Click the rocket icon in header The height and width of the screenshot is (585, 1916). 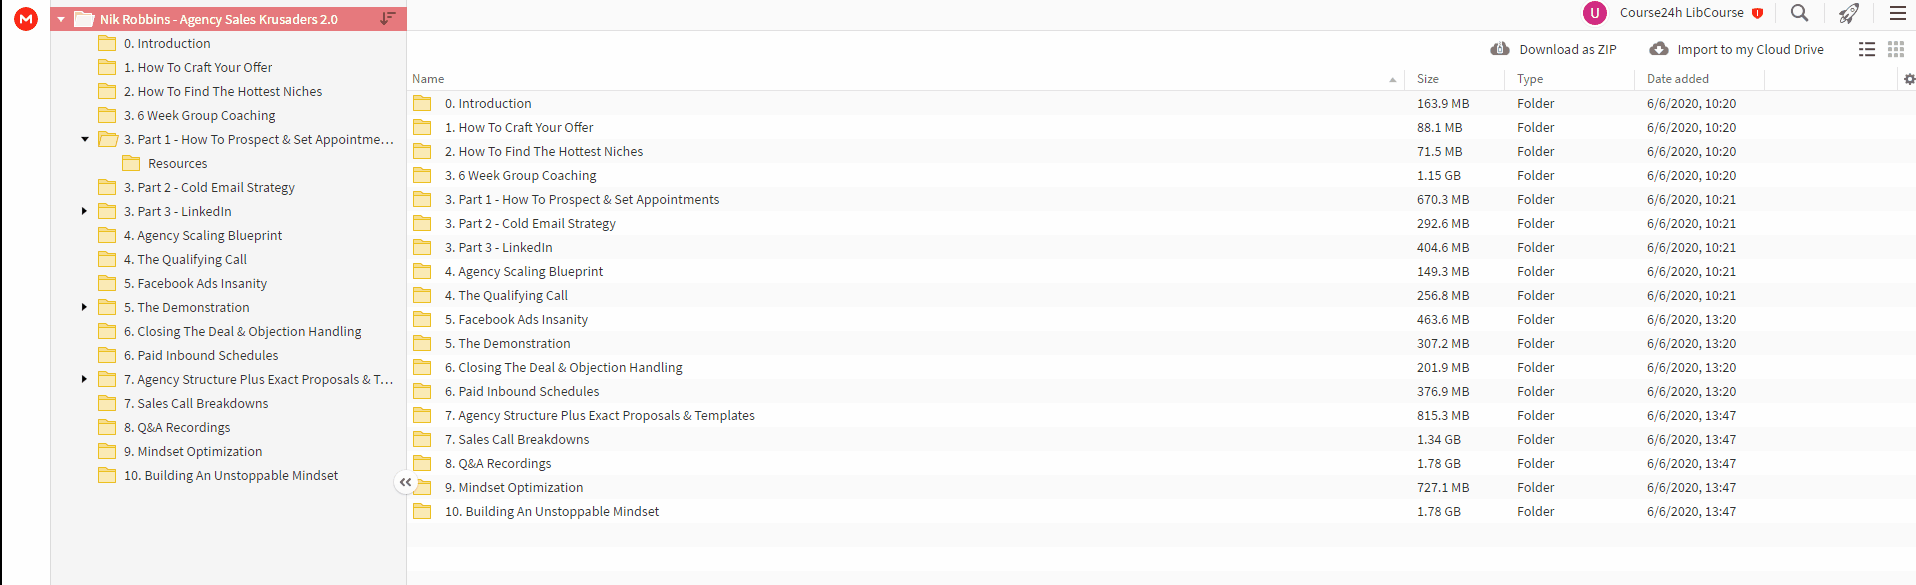click(1848, 13)
